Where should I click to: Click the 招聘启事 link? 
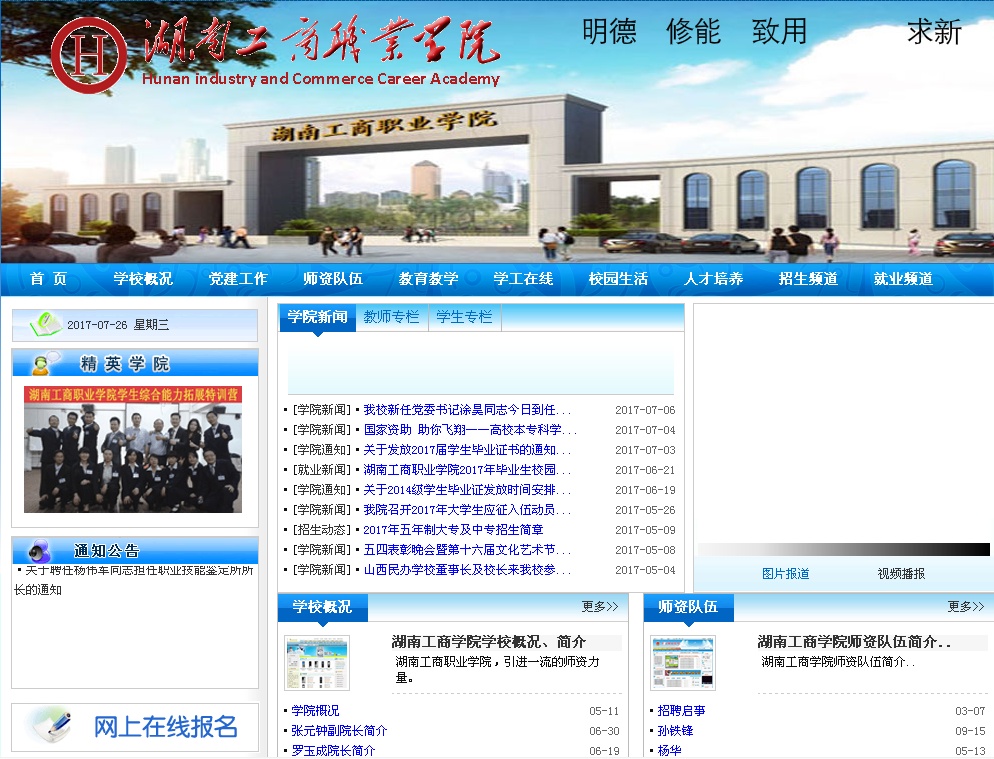pos(681,711)
